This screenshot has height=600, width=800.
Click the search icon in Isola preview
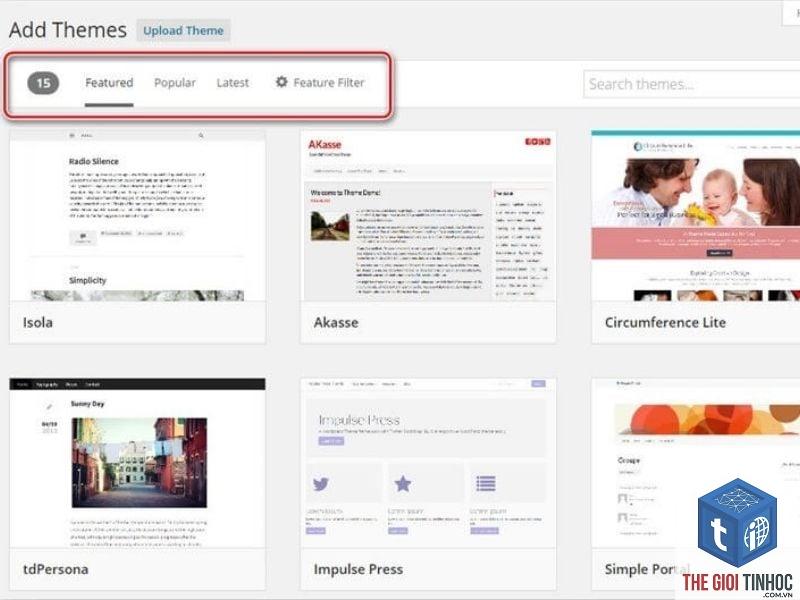coord(201,136)
